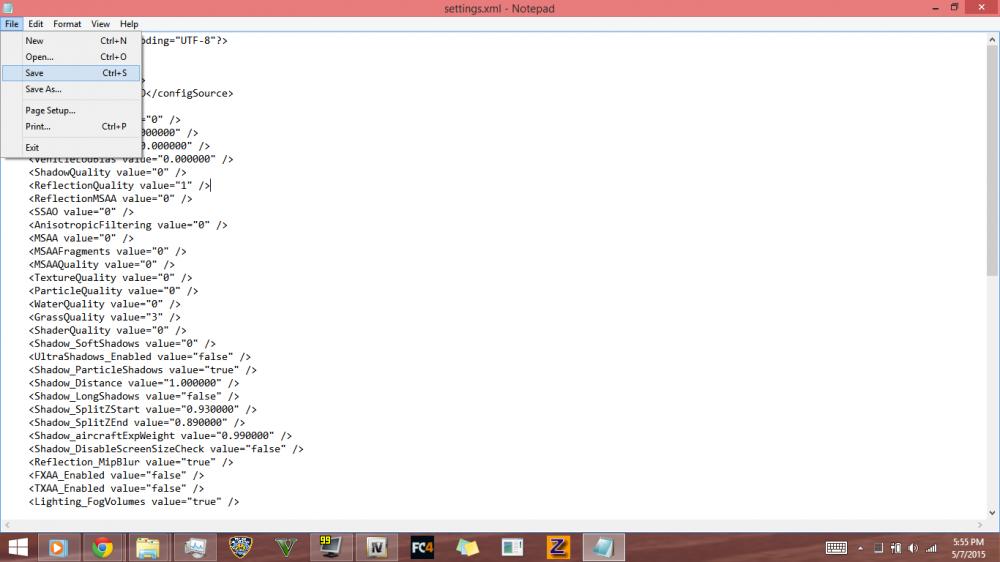This screenshot has width=1000, height=562.
Task: Open the picture monitor taskbar icon
Action: tap(195, 547)
